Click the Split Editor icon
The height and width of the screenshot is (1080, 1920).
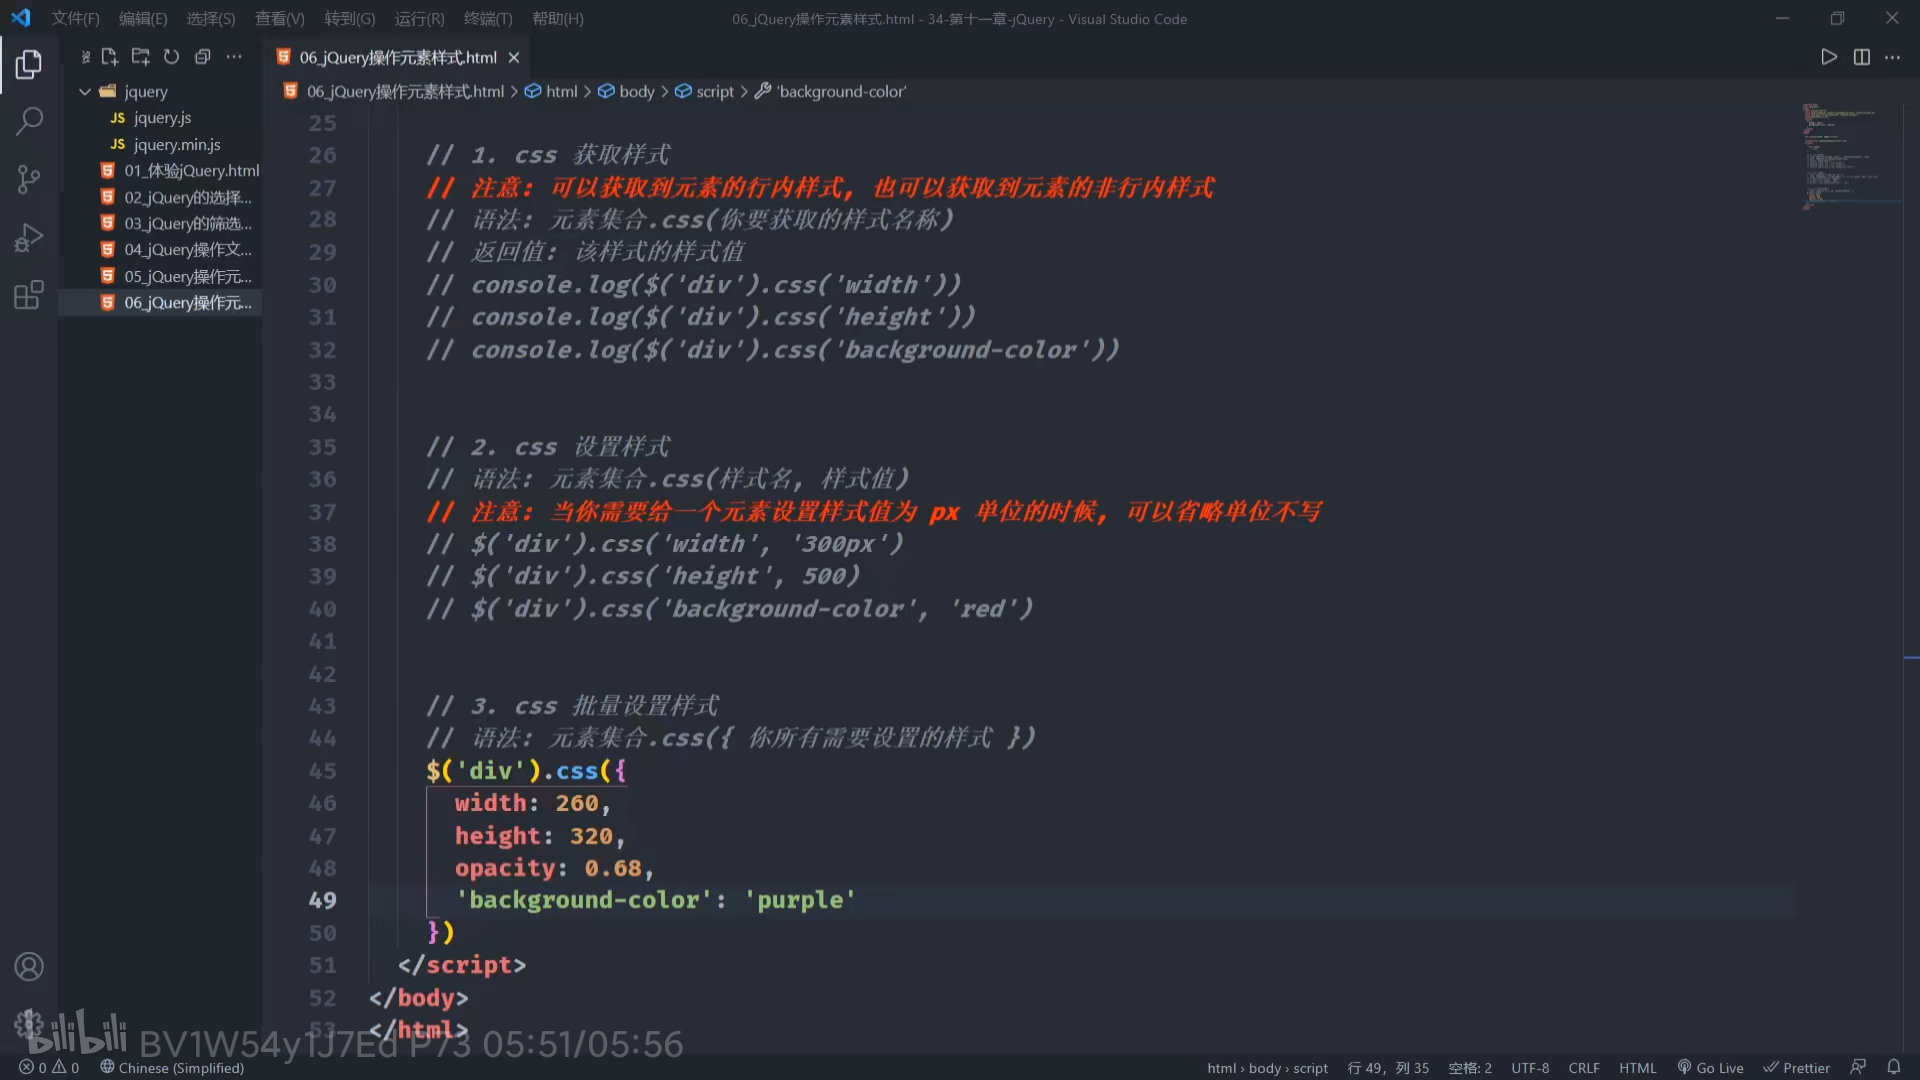1861,57
